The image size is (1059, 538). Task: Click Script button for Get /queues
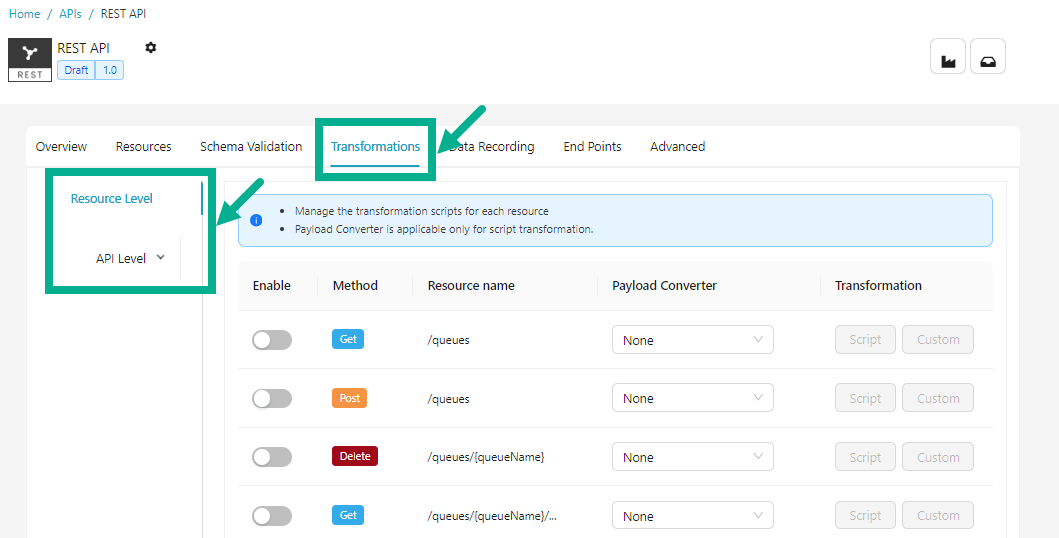(865, 340)
